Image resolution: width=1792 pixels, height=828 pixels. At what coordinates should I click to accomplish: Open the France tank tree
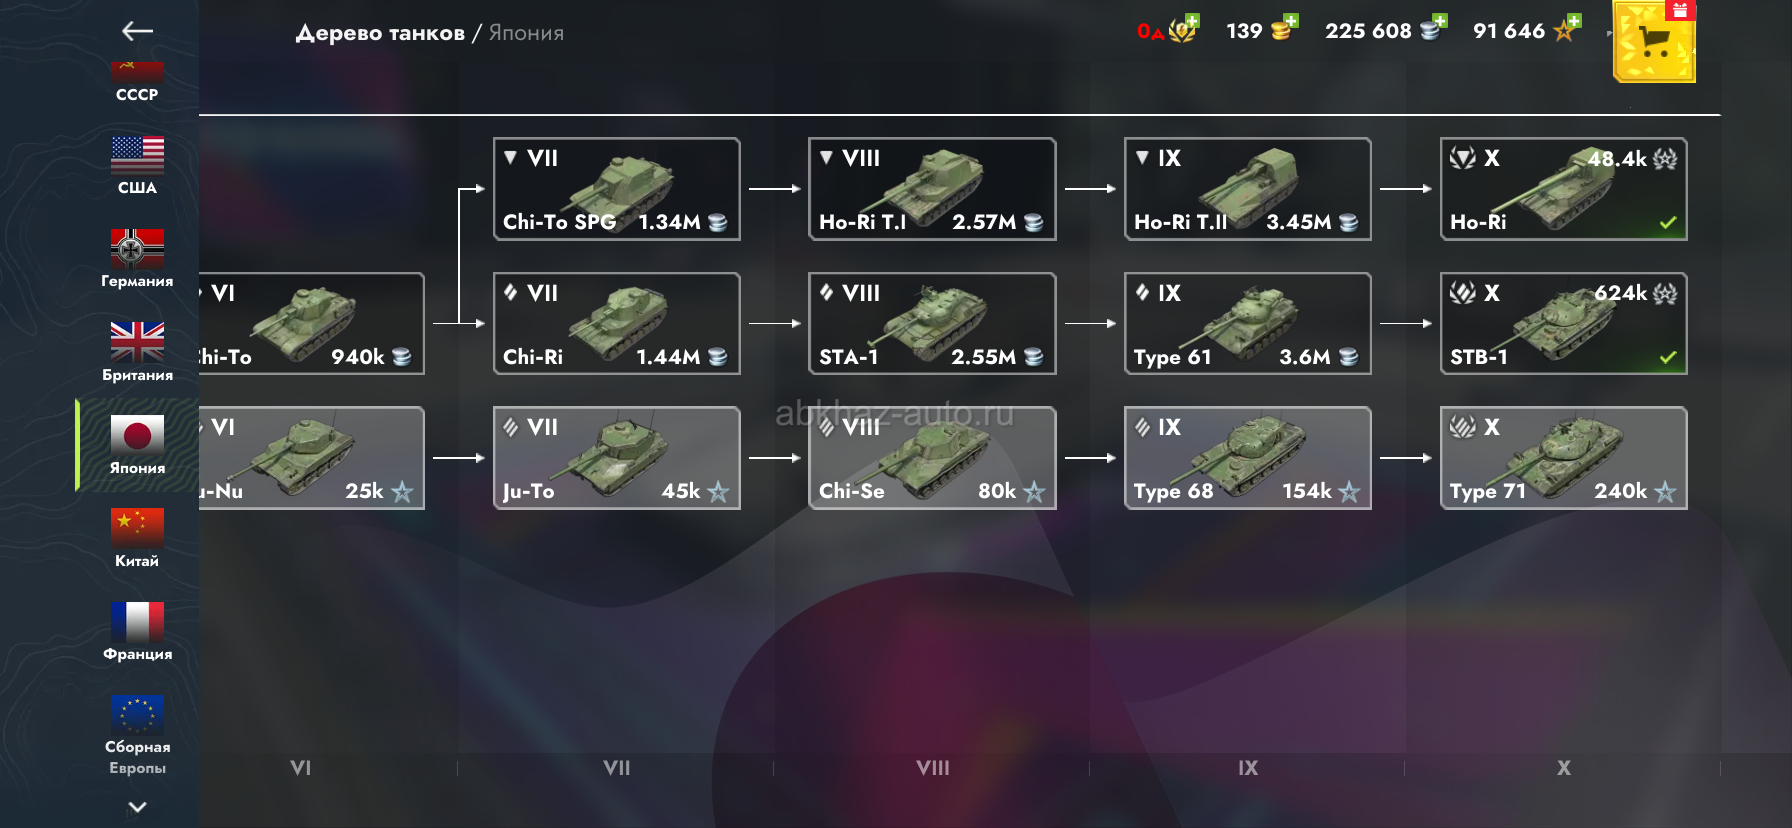click(x=137, y=631)
